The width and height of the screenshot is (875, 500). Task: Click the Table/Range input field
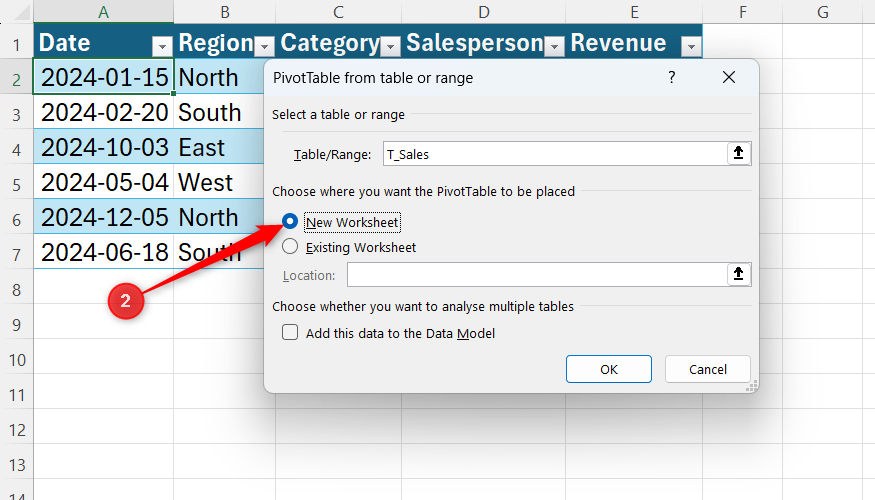click(x=555, y=153)
